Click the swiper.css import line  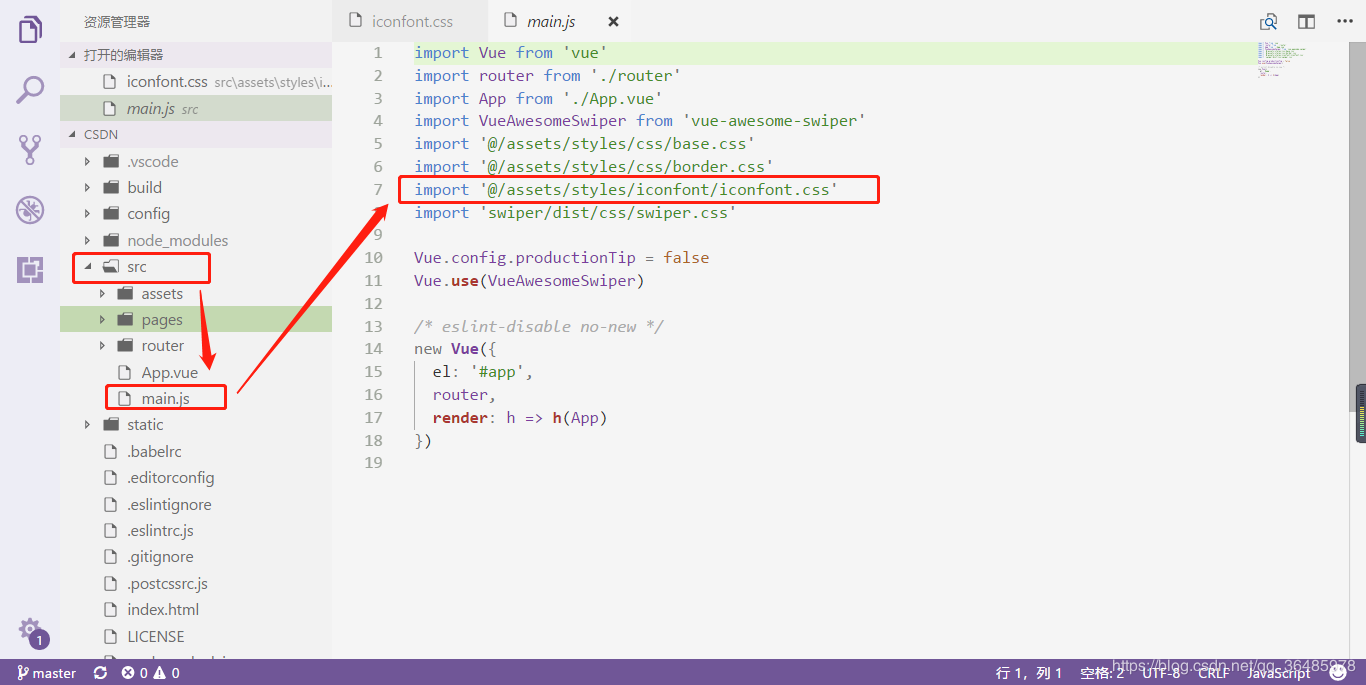point(575,212)
